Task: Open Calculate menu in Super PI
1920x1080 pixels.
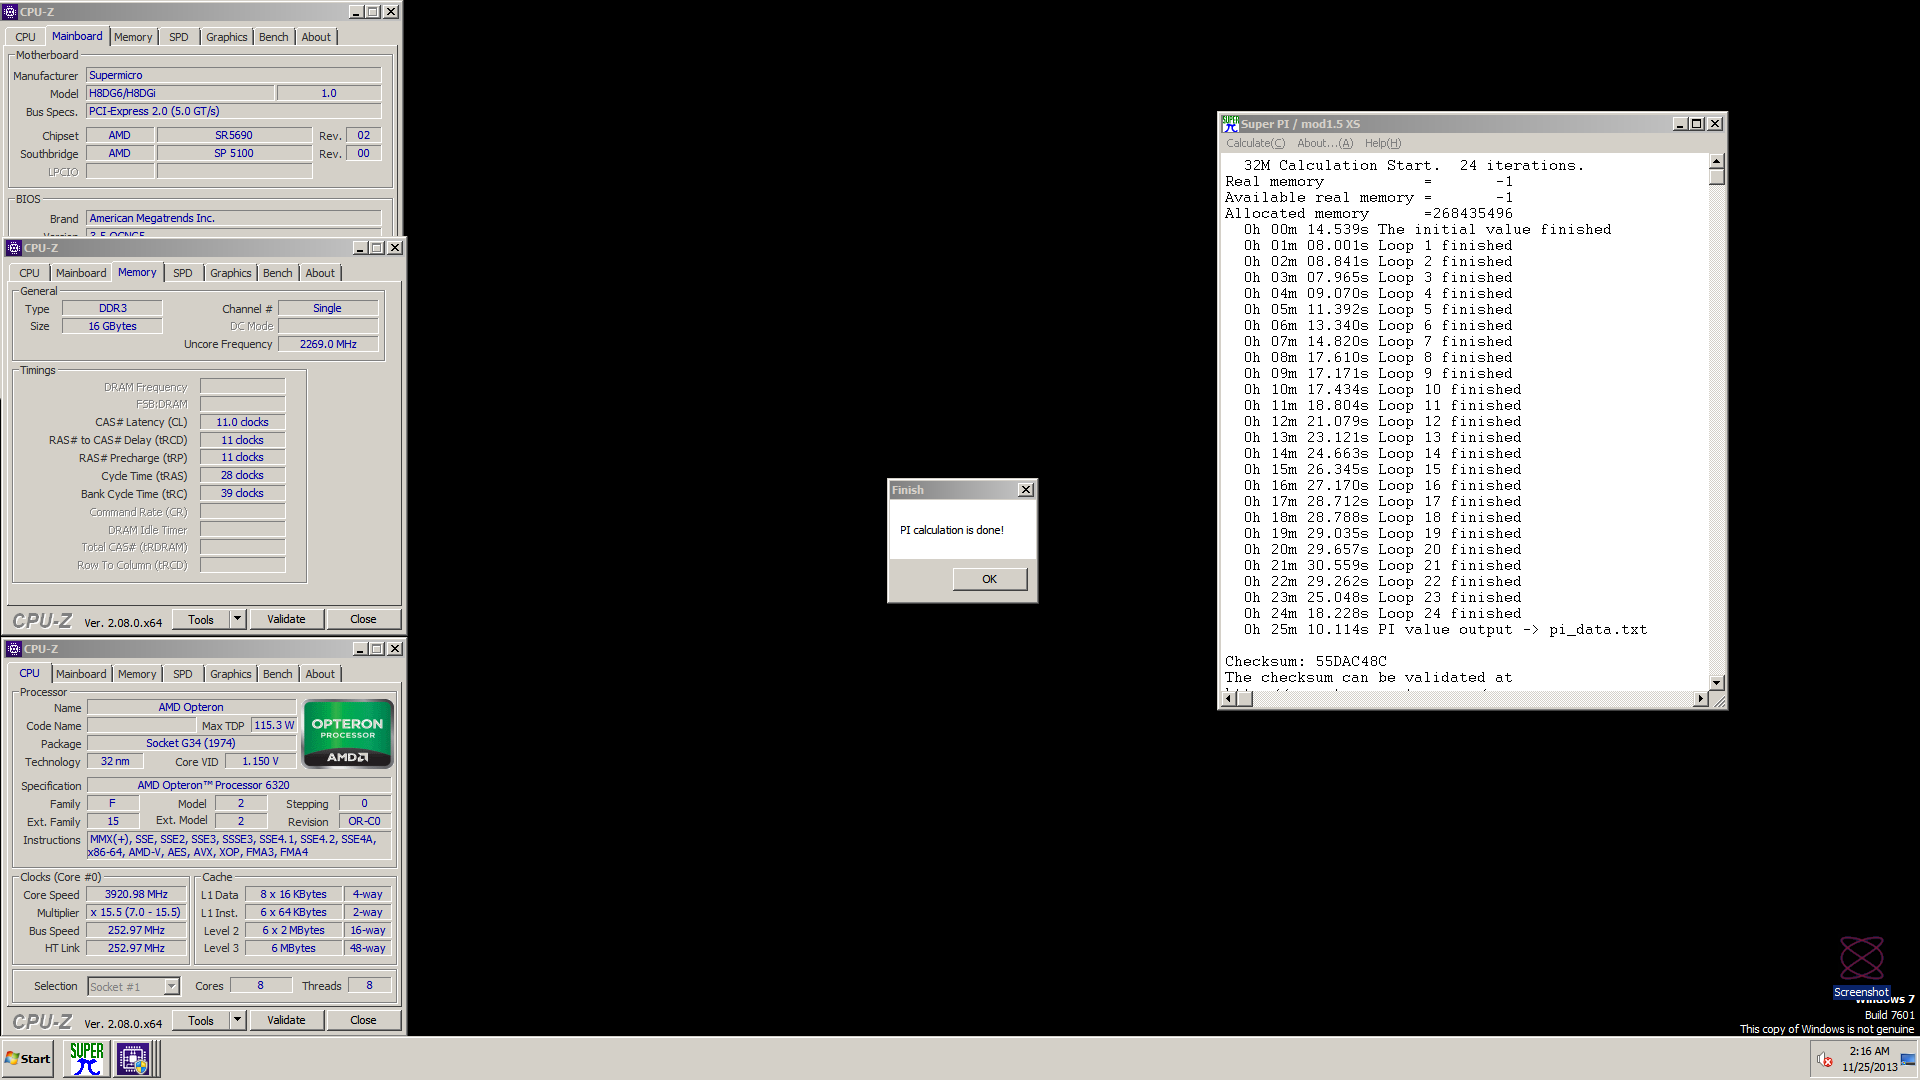Action: pyautogui.click(x=1255, y=143)
